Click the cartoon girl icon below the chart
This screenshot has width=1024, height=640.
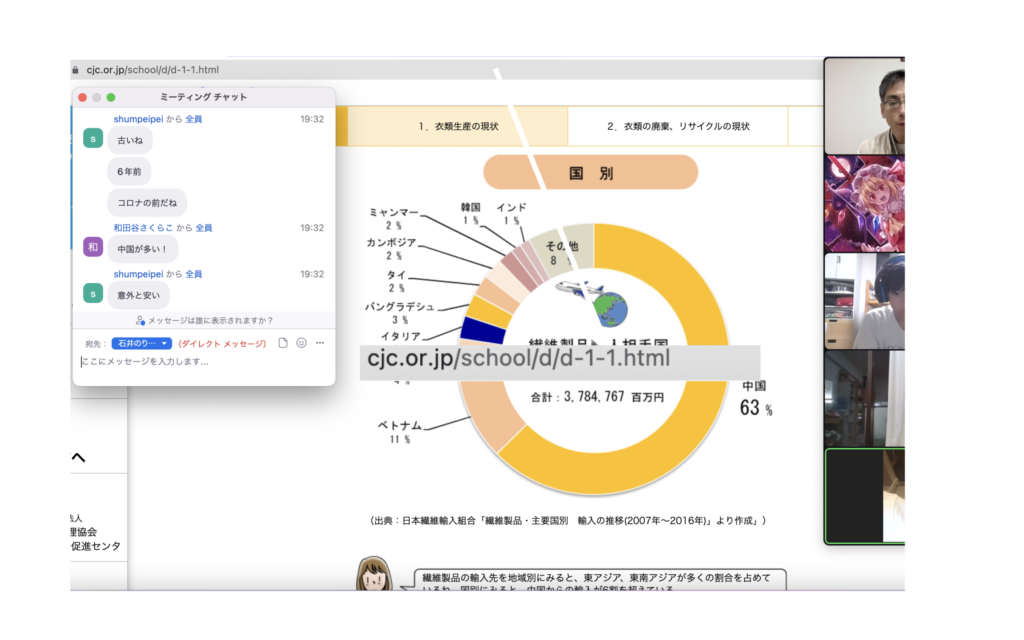pos(374,574)
